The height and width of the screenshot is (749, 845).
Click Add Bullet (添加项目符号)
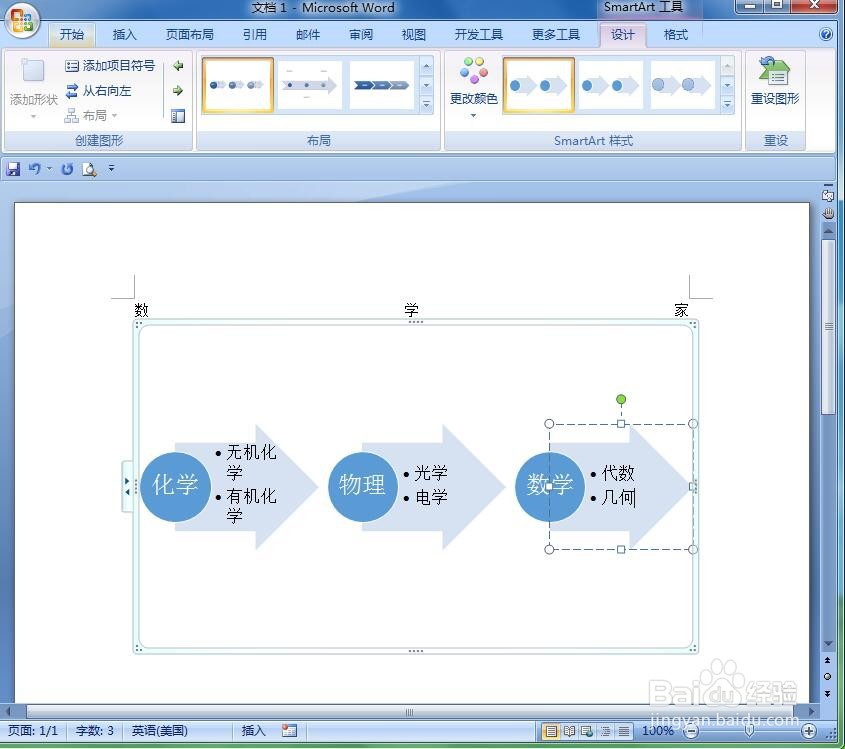point(109,66)
